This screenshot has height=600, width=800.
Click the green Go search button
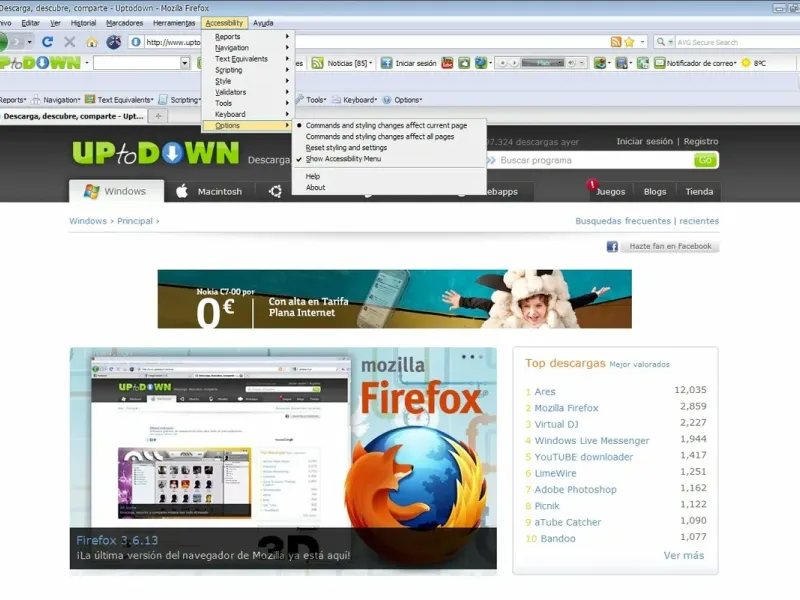pos(706,160)
